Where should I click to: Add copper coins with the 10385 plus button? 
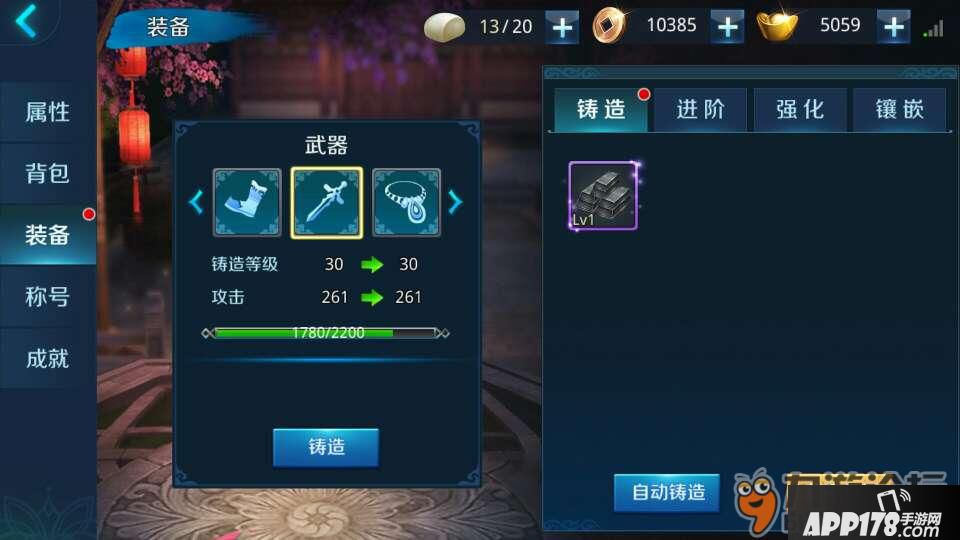click(727, 27)
